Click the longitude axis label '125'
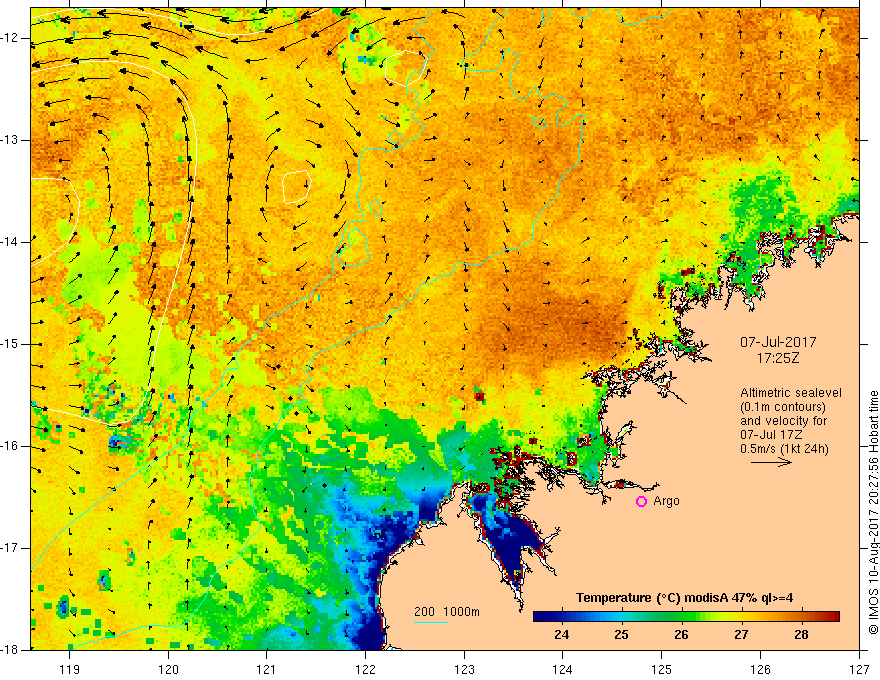 [x=662, y=669]
